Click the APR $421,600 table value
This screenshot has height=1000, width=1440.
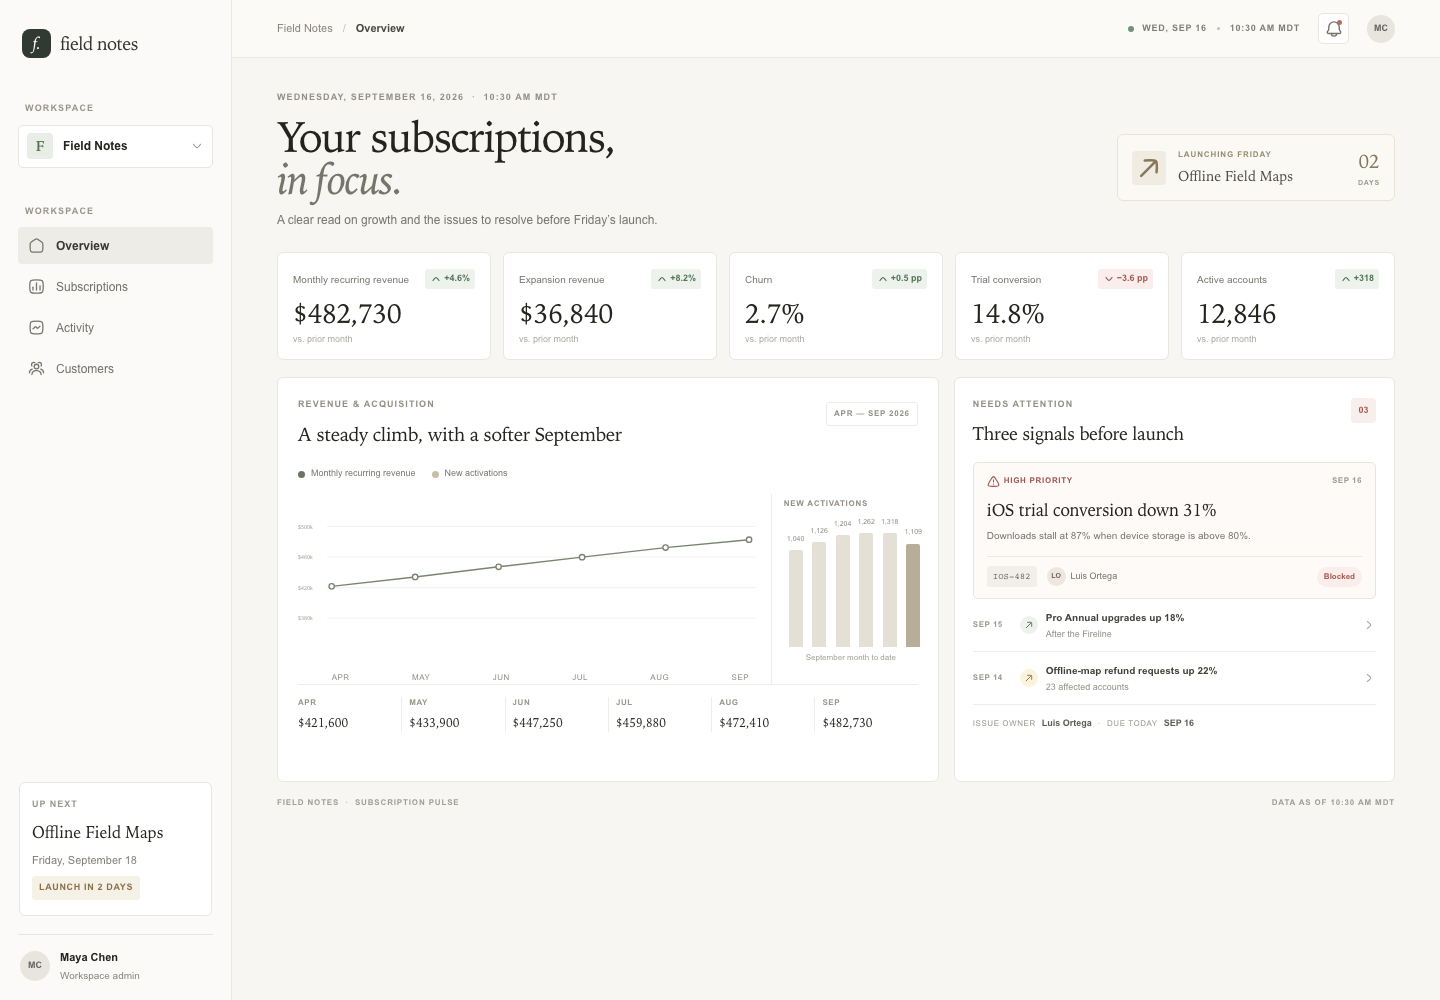coord(323,723)
